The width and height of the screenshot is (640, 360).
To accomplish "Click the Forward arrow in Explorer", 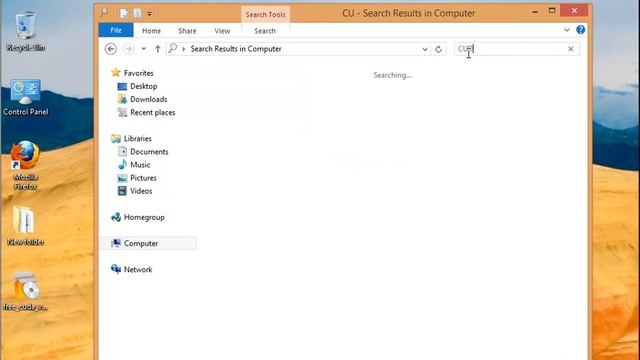I will tap(129, 49).
